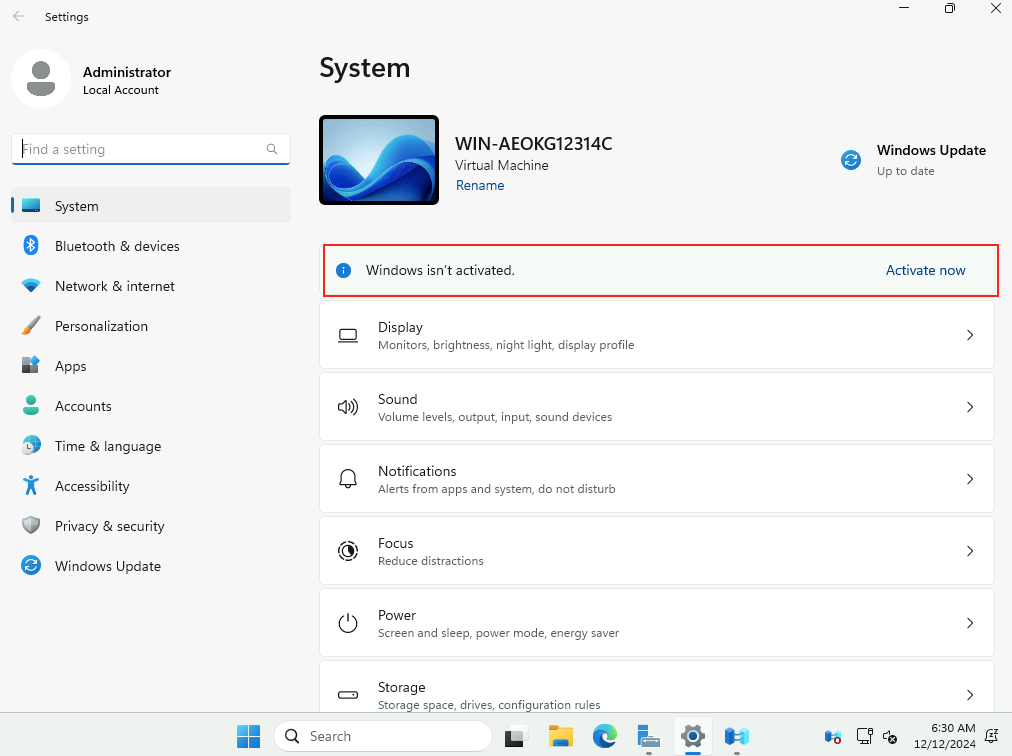The height and width of the screenshot is (756, 1012).
Task: Click the Display laptop icon
Action: click(348, 335)
